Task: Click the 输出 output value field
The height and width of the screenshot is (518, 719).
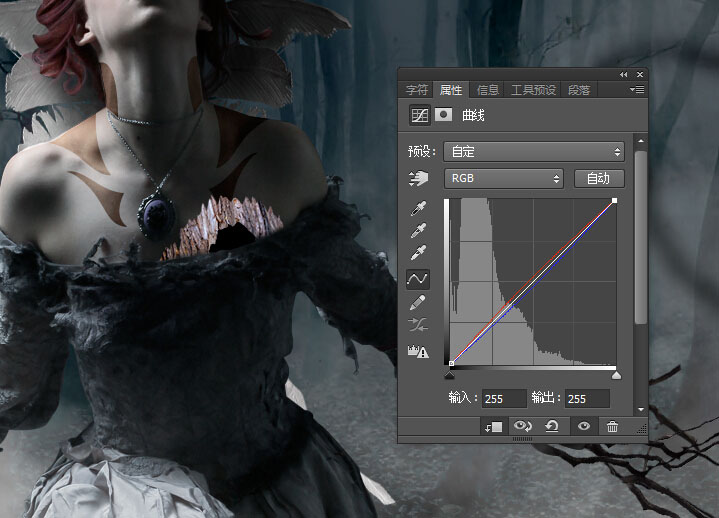Action: (587, 399)
